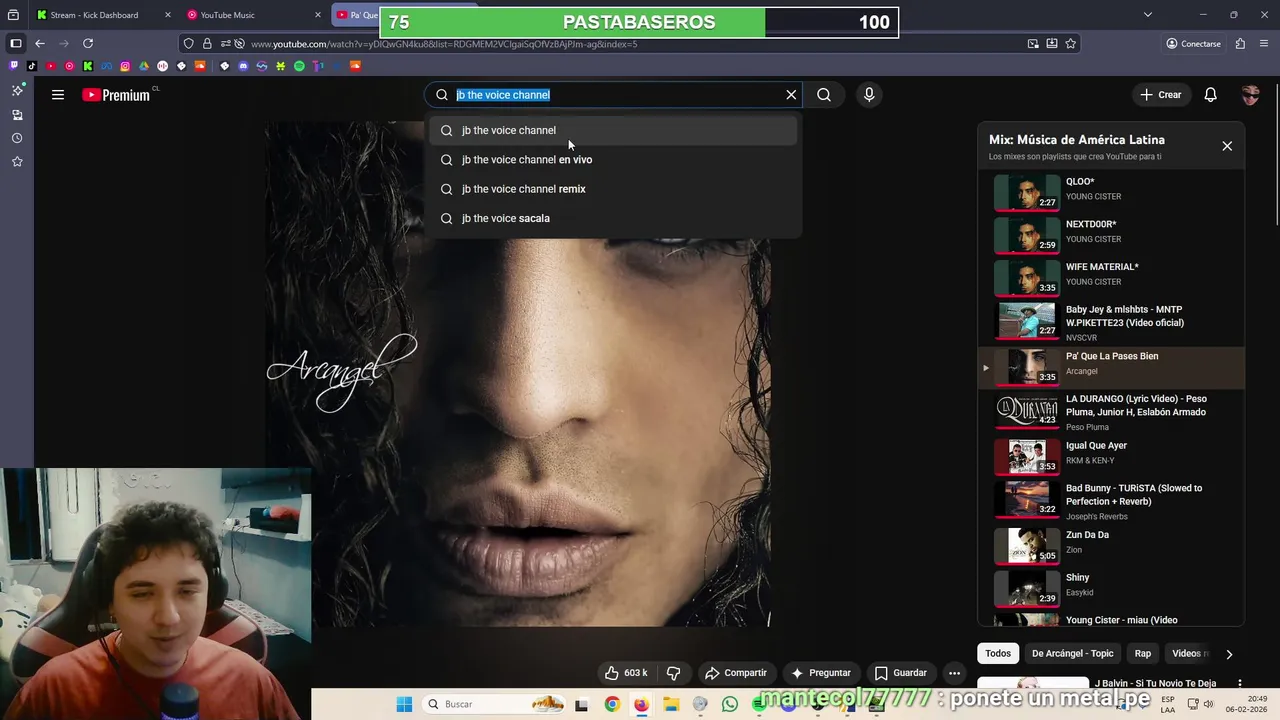Select the Rap filter chip
Viewport: 1280px width, 720px height.
click(1143, 653)
